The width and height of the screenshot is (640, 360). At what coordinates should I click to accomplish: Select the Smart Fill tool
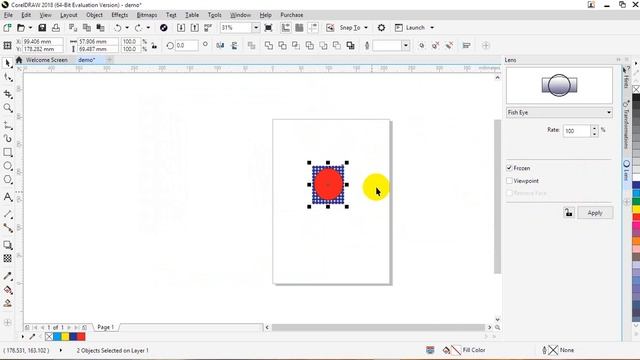pos(7,303)
